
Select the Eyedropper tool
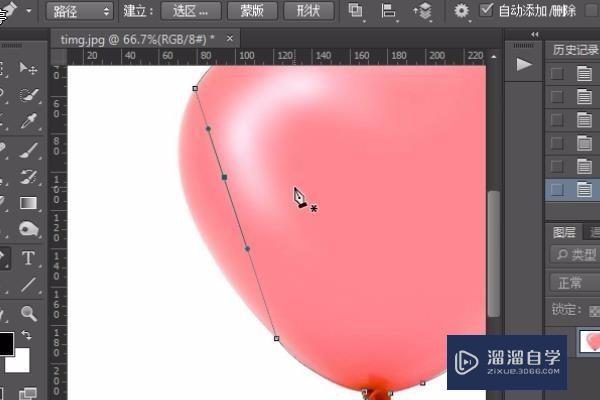pyautogui.click(x=29, y=121)
